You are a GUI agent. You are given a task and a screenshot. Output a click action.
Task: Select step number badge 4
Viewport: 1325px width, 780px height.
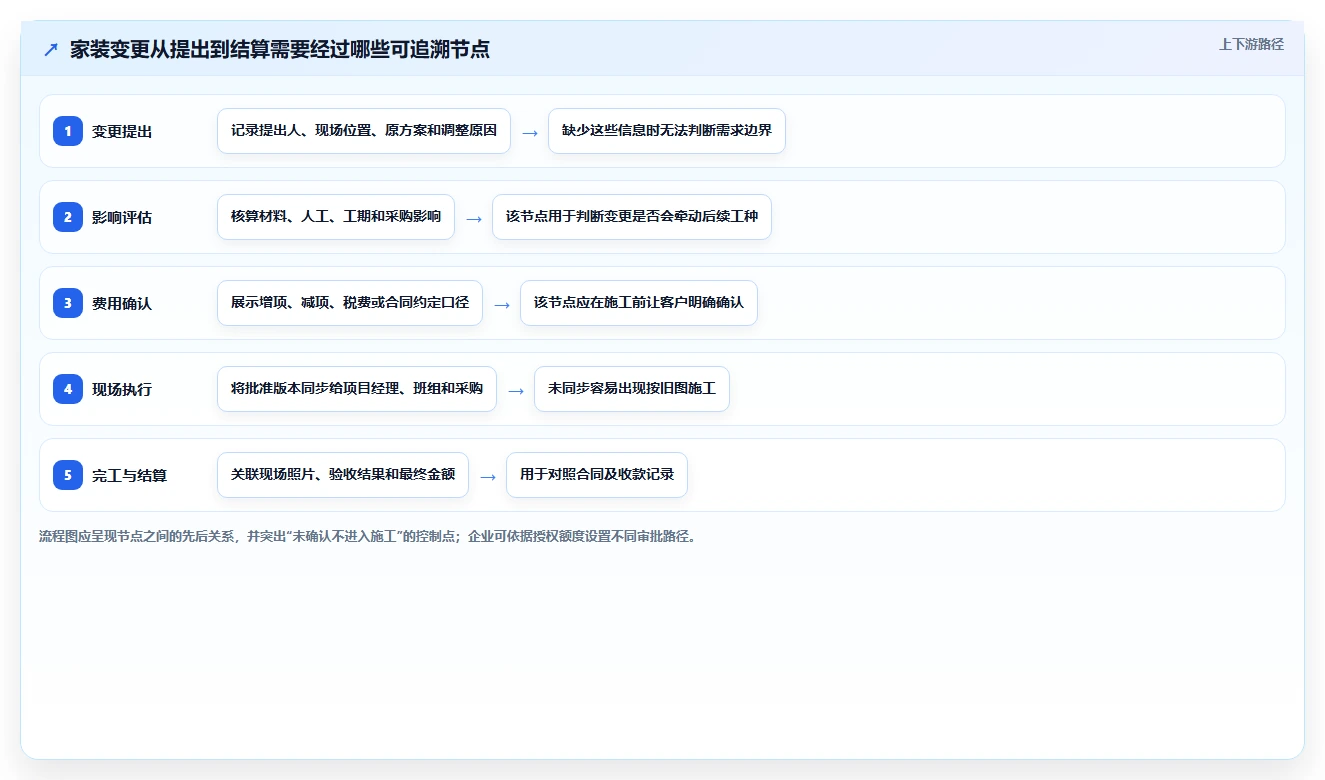pyautogui.click(x=68, y=389)
